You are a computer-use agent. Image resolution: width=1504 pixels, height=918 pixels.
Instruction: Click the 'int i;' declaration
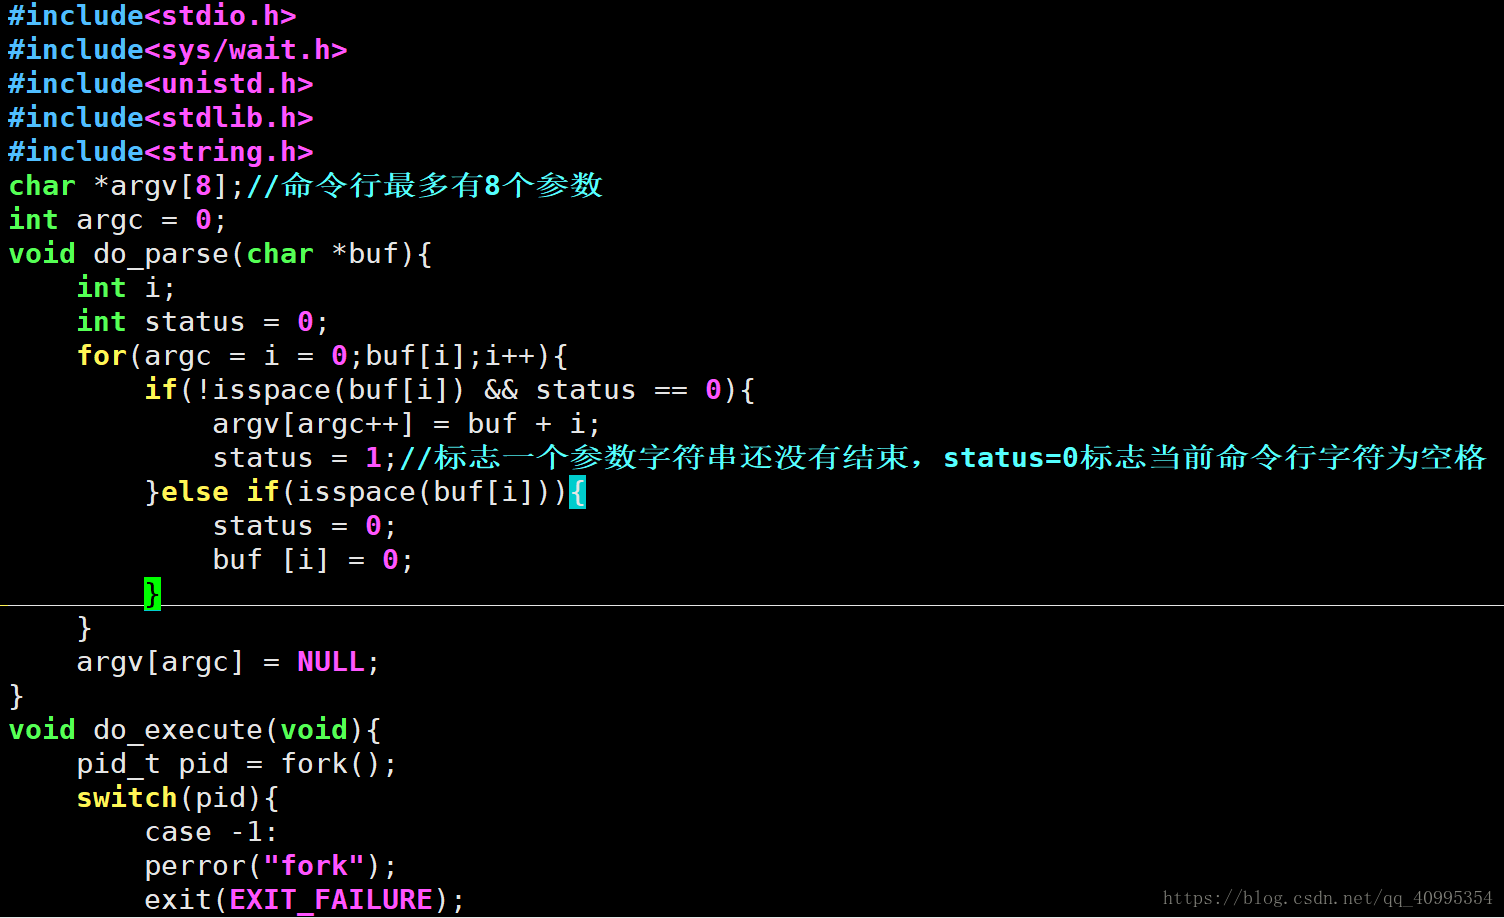[126, 288]
